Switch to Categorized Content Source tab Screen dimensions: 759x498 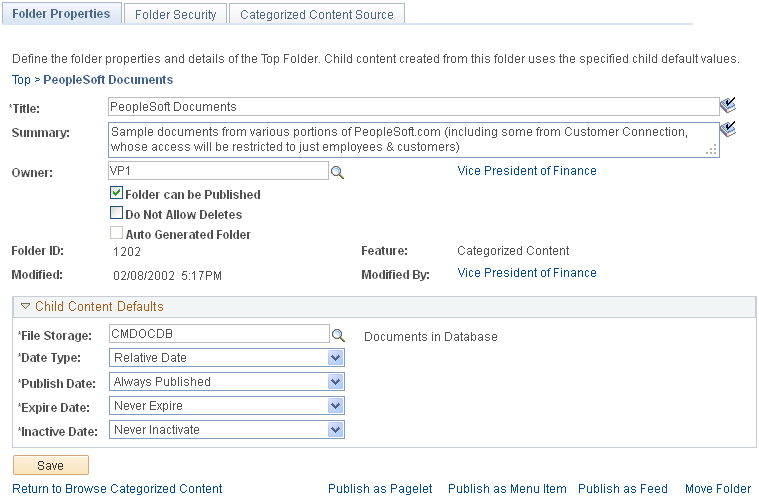[x=317, y=15]
